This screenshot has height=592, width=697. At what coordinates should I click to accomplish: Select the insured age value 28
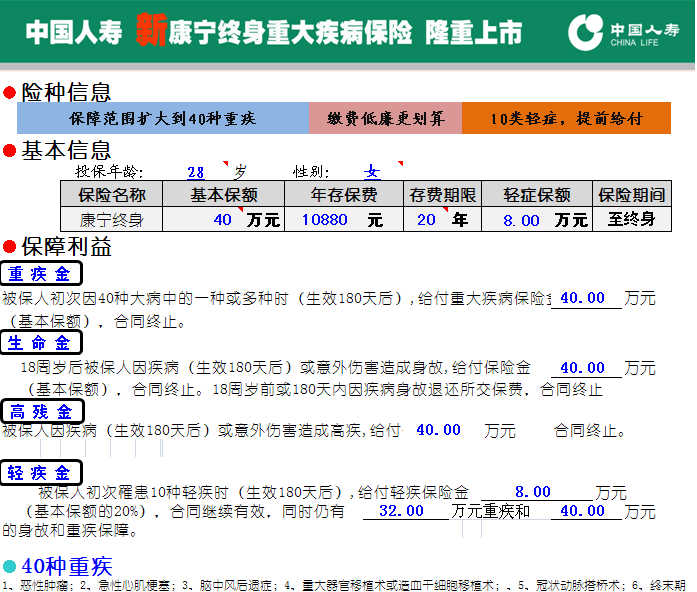tap(196, 172)
